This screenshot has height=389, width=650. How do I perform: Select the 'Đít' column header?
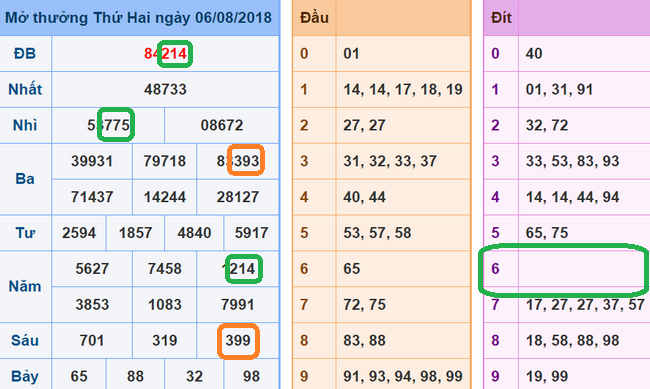(501, 18)
